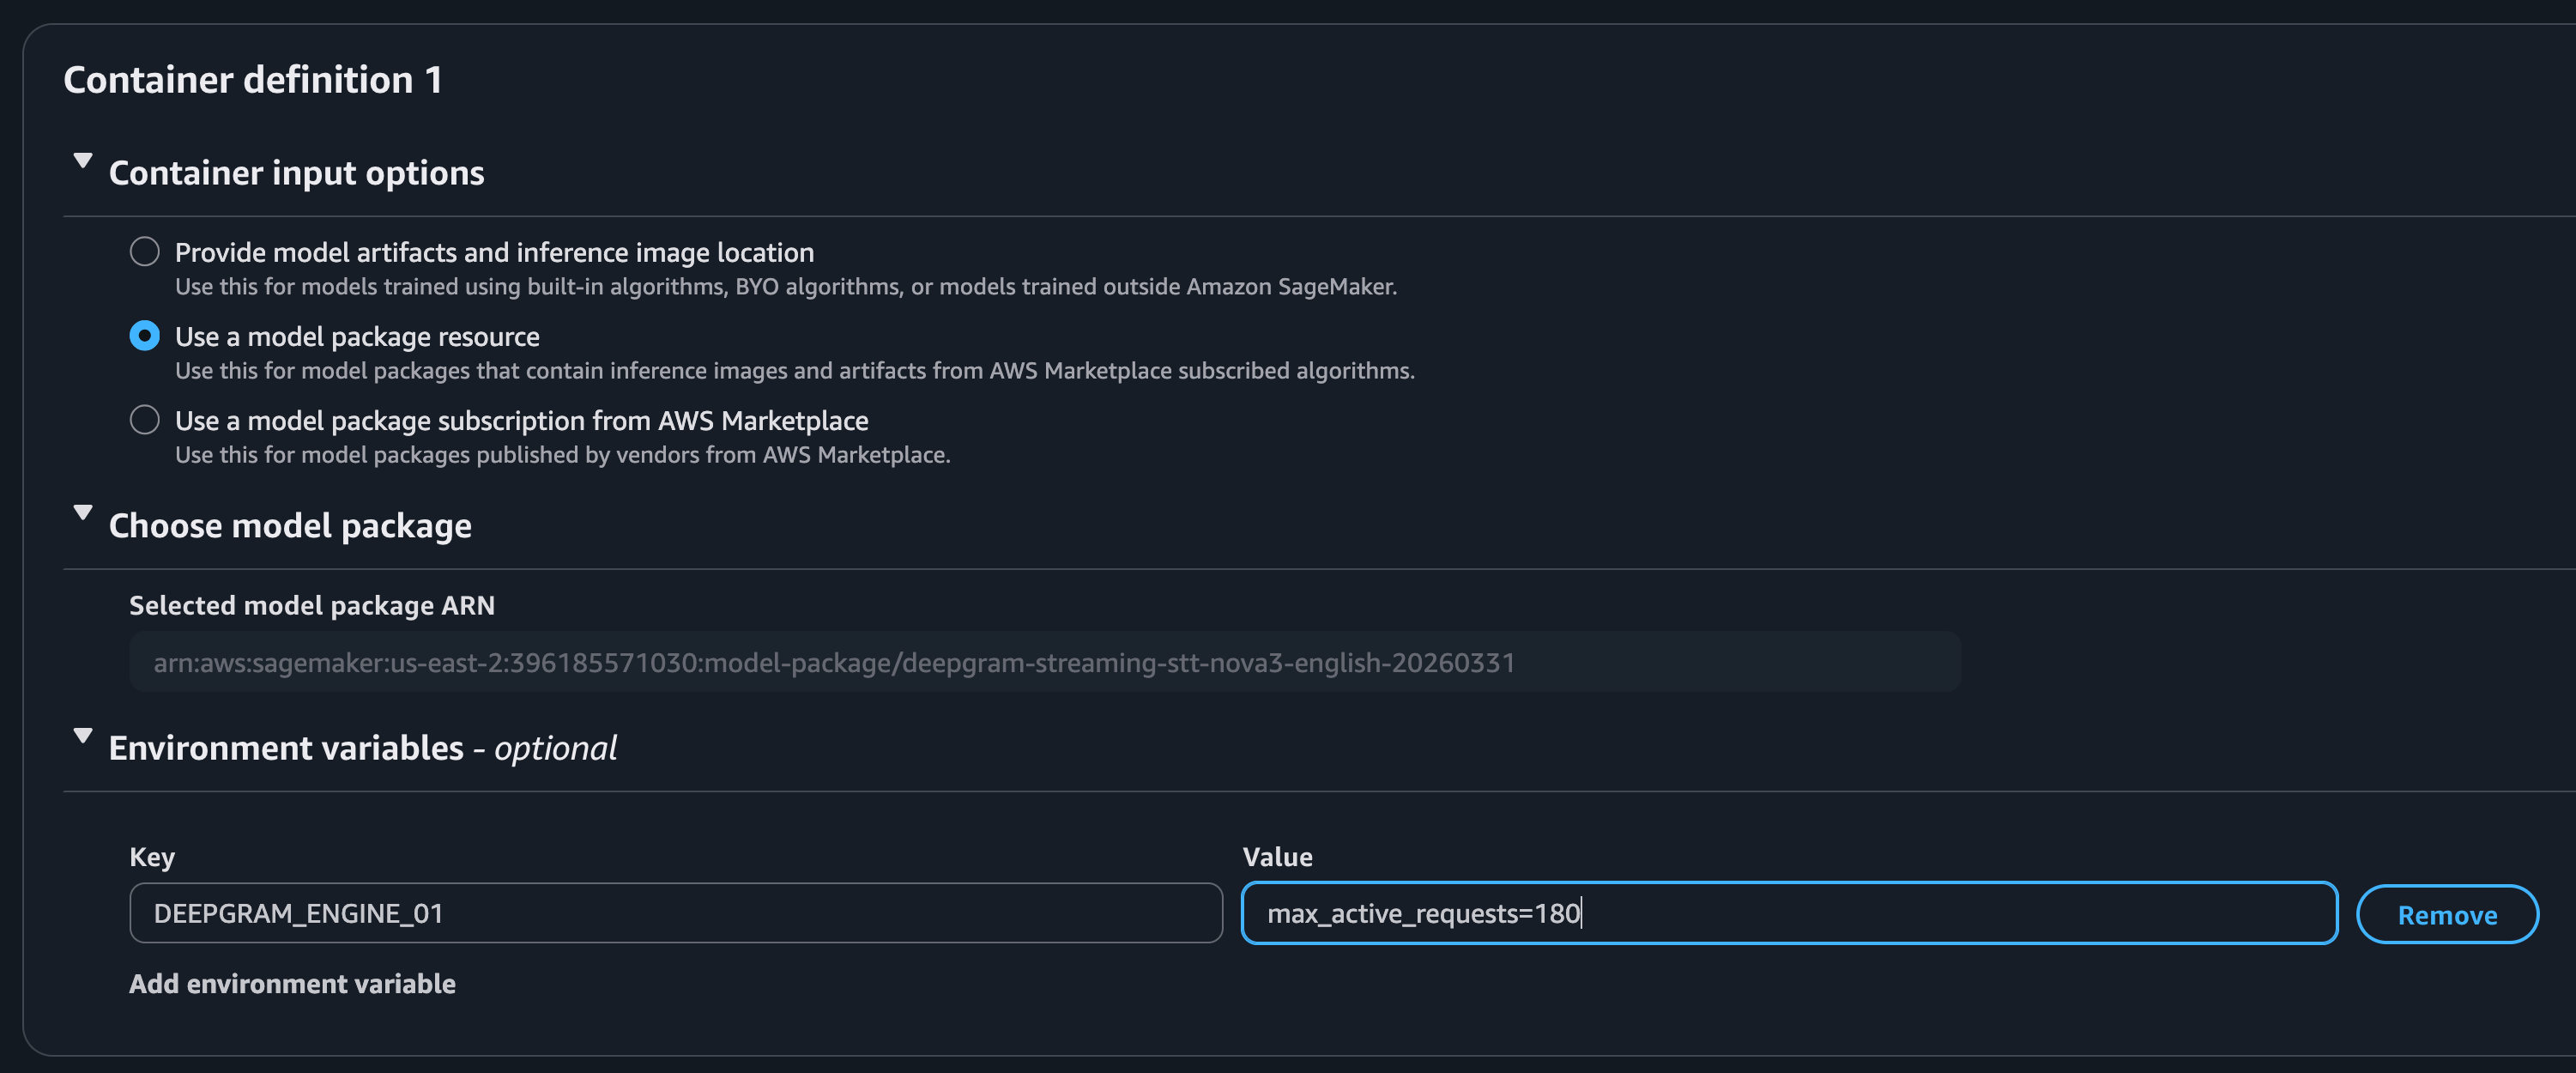Click "Add environment variable"
Image resolution: width=2576 pixels, height=1073 pixels.
coord(291,983)
